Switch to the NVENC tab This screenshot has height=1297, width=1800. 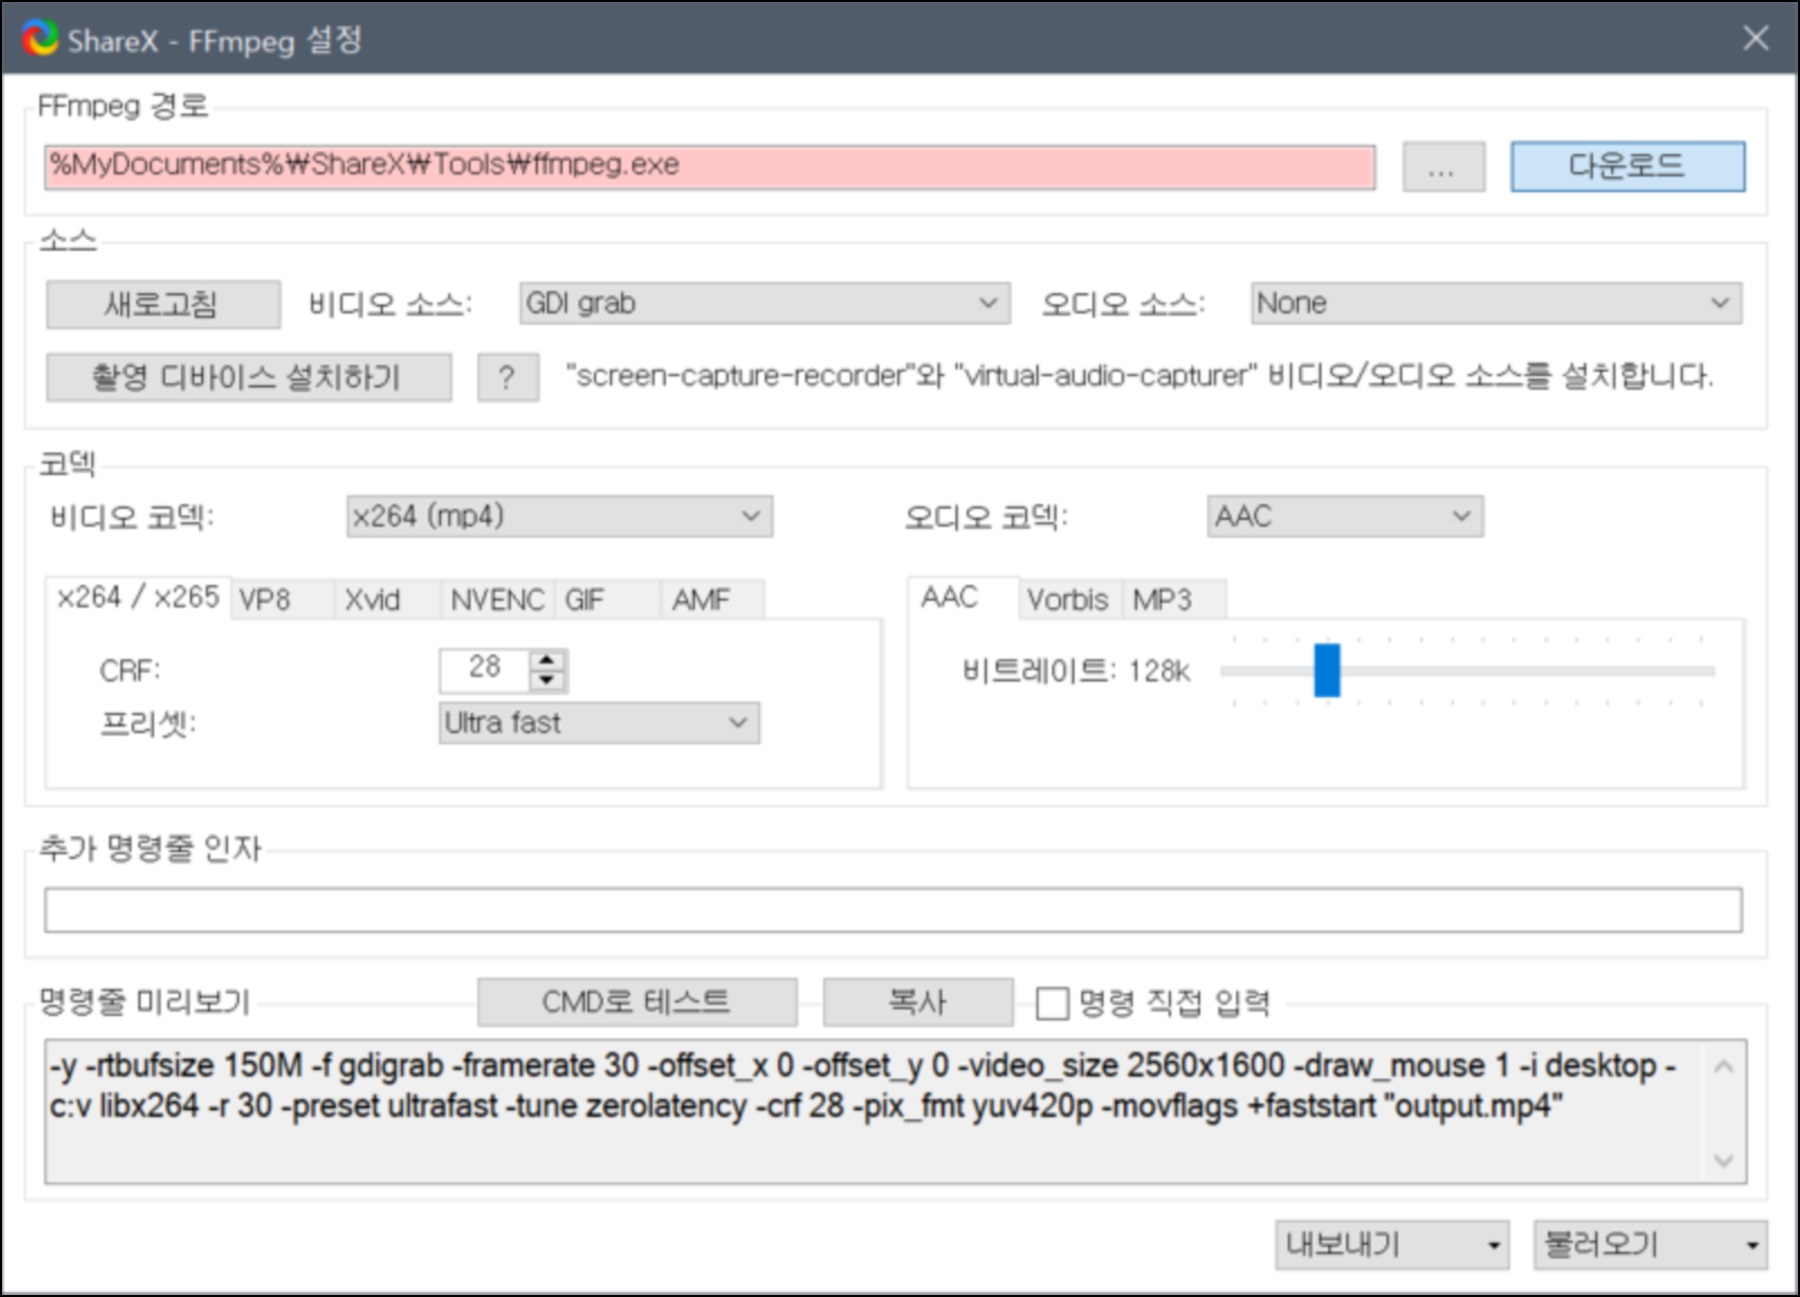coord(498,600)
